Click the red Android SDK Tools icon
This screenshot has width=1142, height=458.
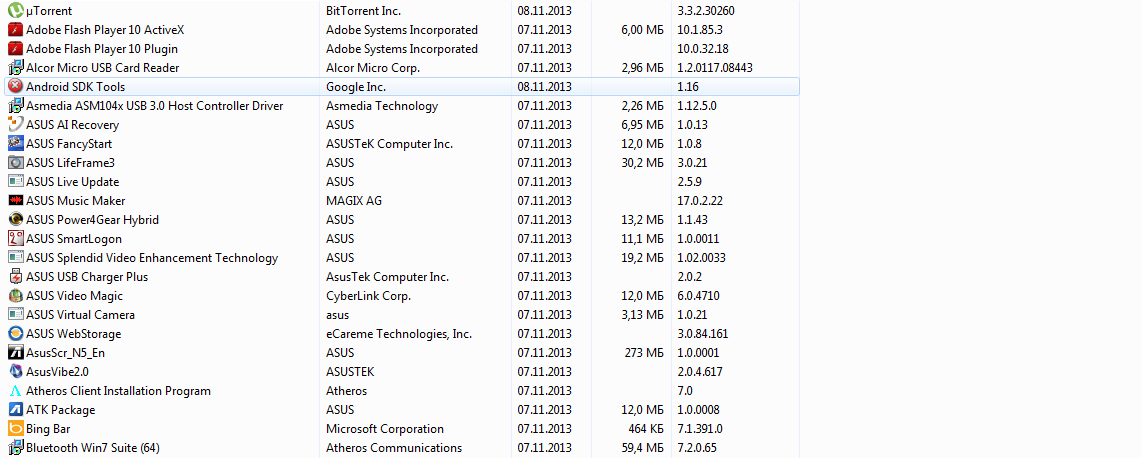click(x=15, y=87)
